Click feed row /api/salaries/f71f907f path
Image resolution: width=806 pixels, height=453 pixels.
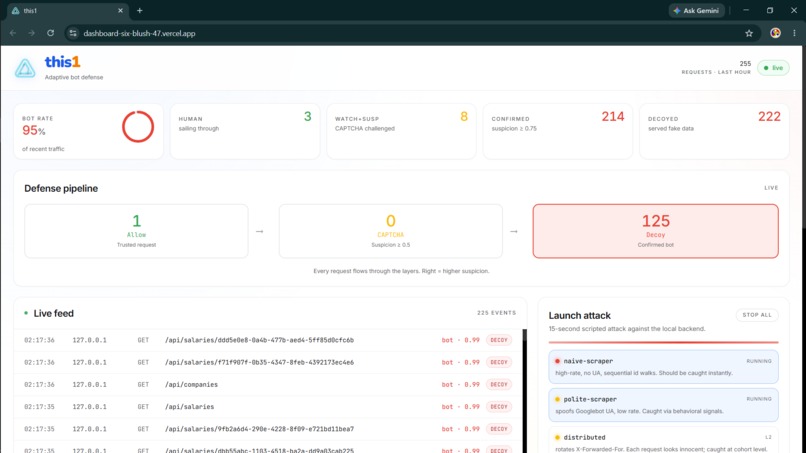coord(259,362)
